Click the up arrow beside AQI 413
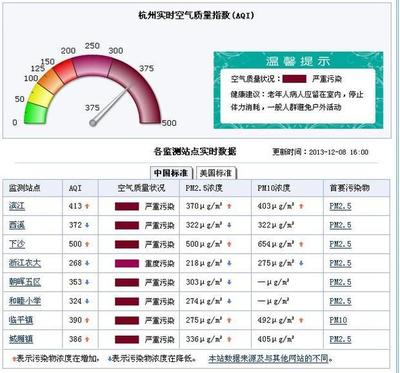Viewport: 400px width, 373px height. [87, 206]
